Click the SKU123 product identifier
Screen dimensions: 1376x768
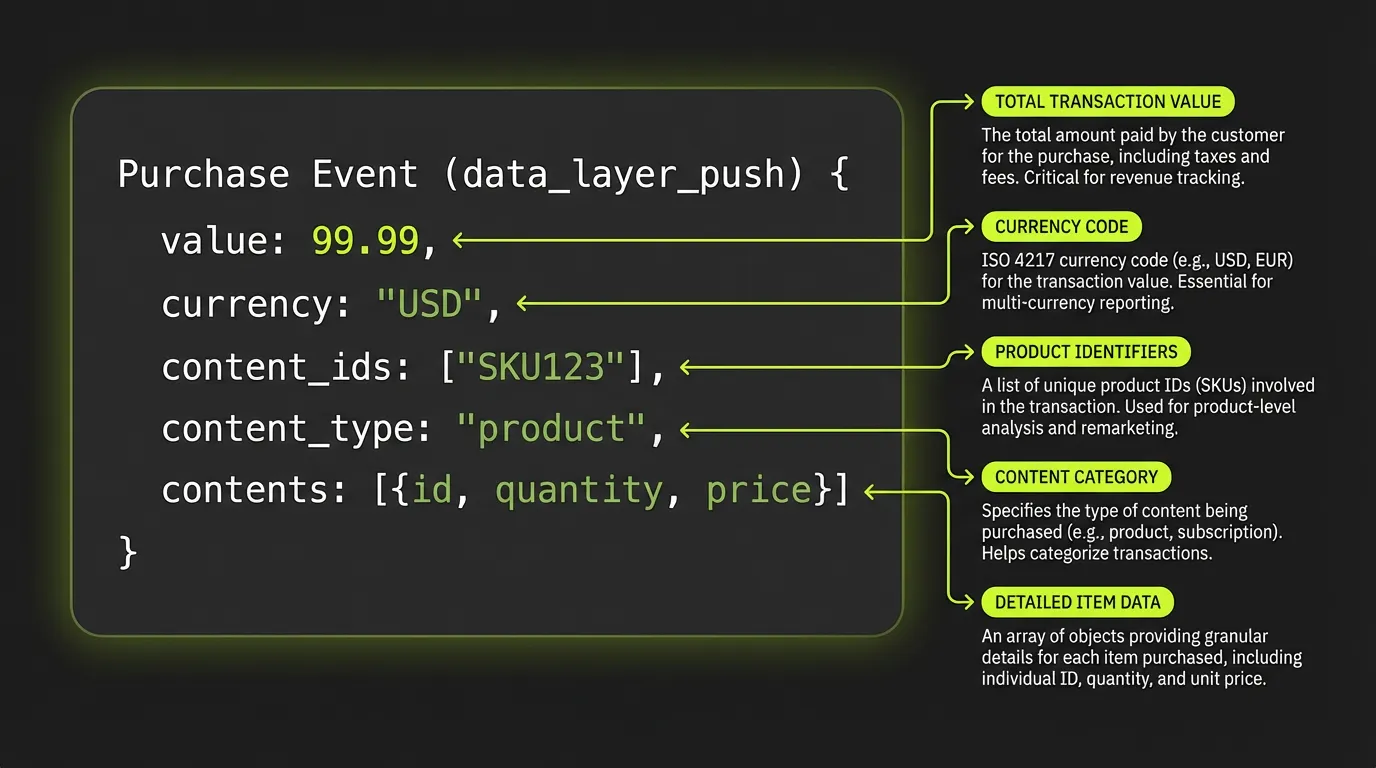tap(543, 366)
